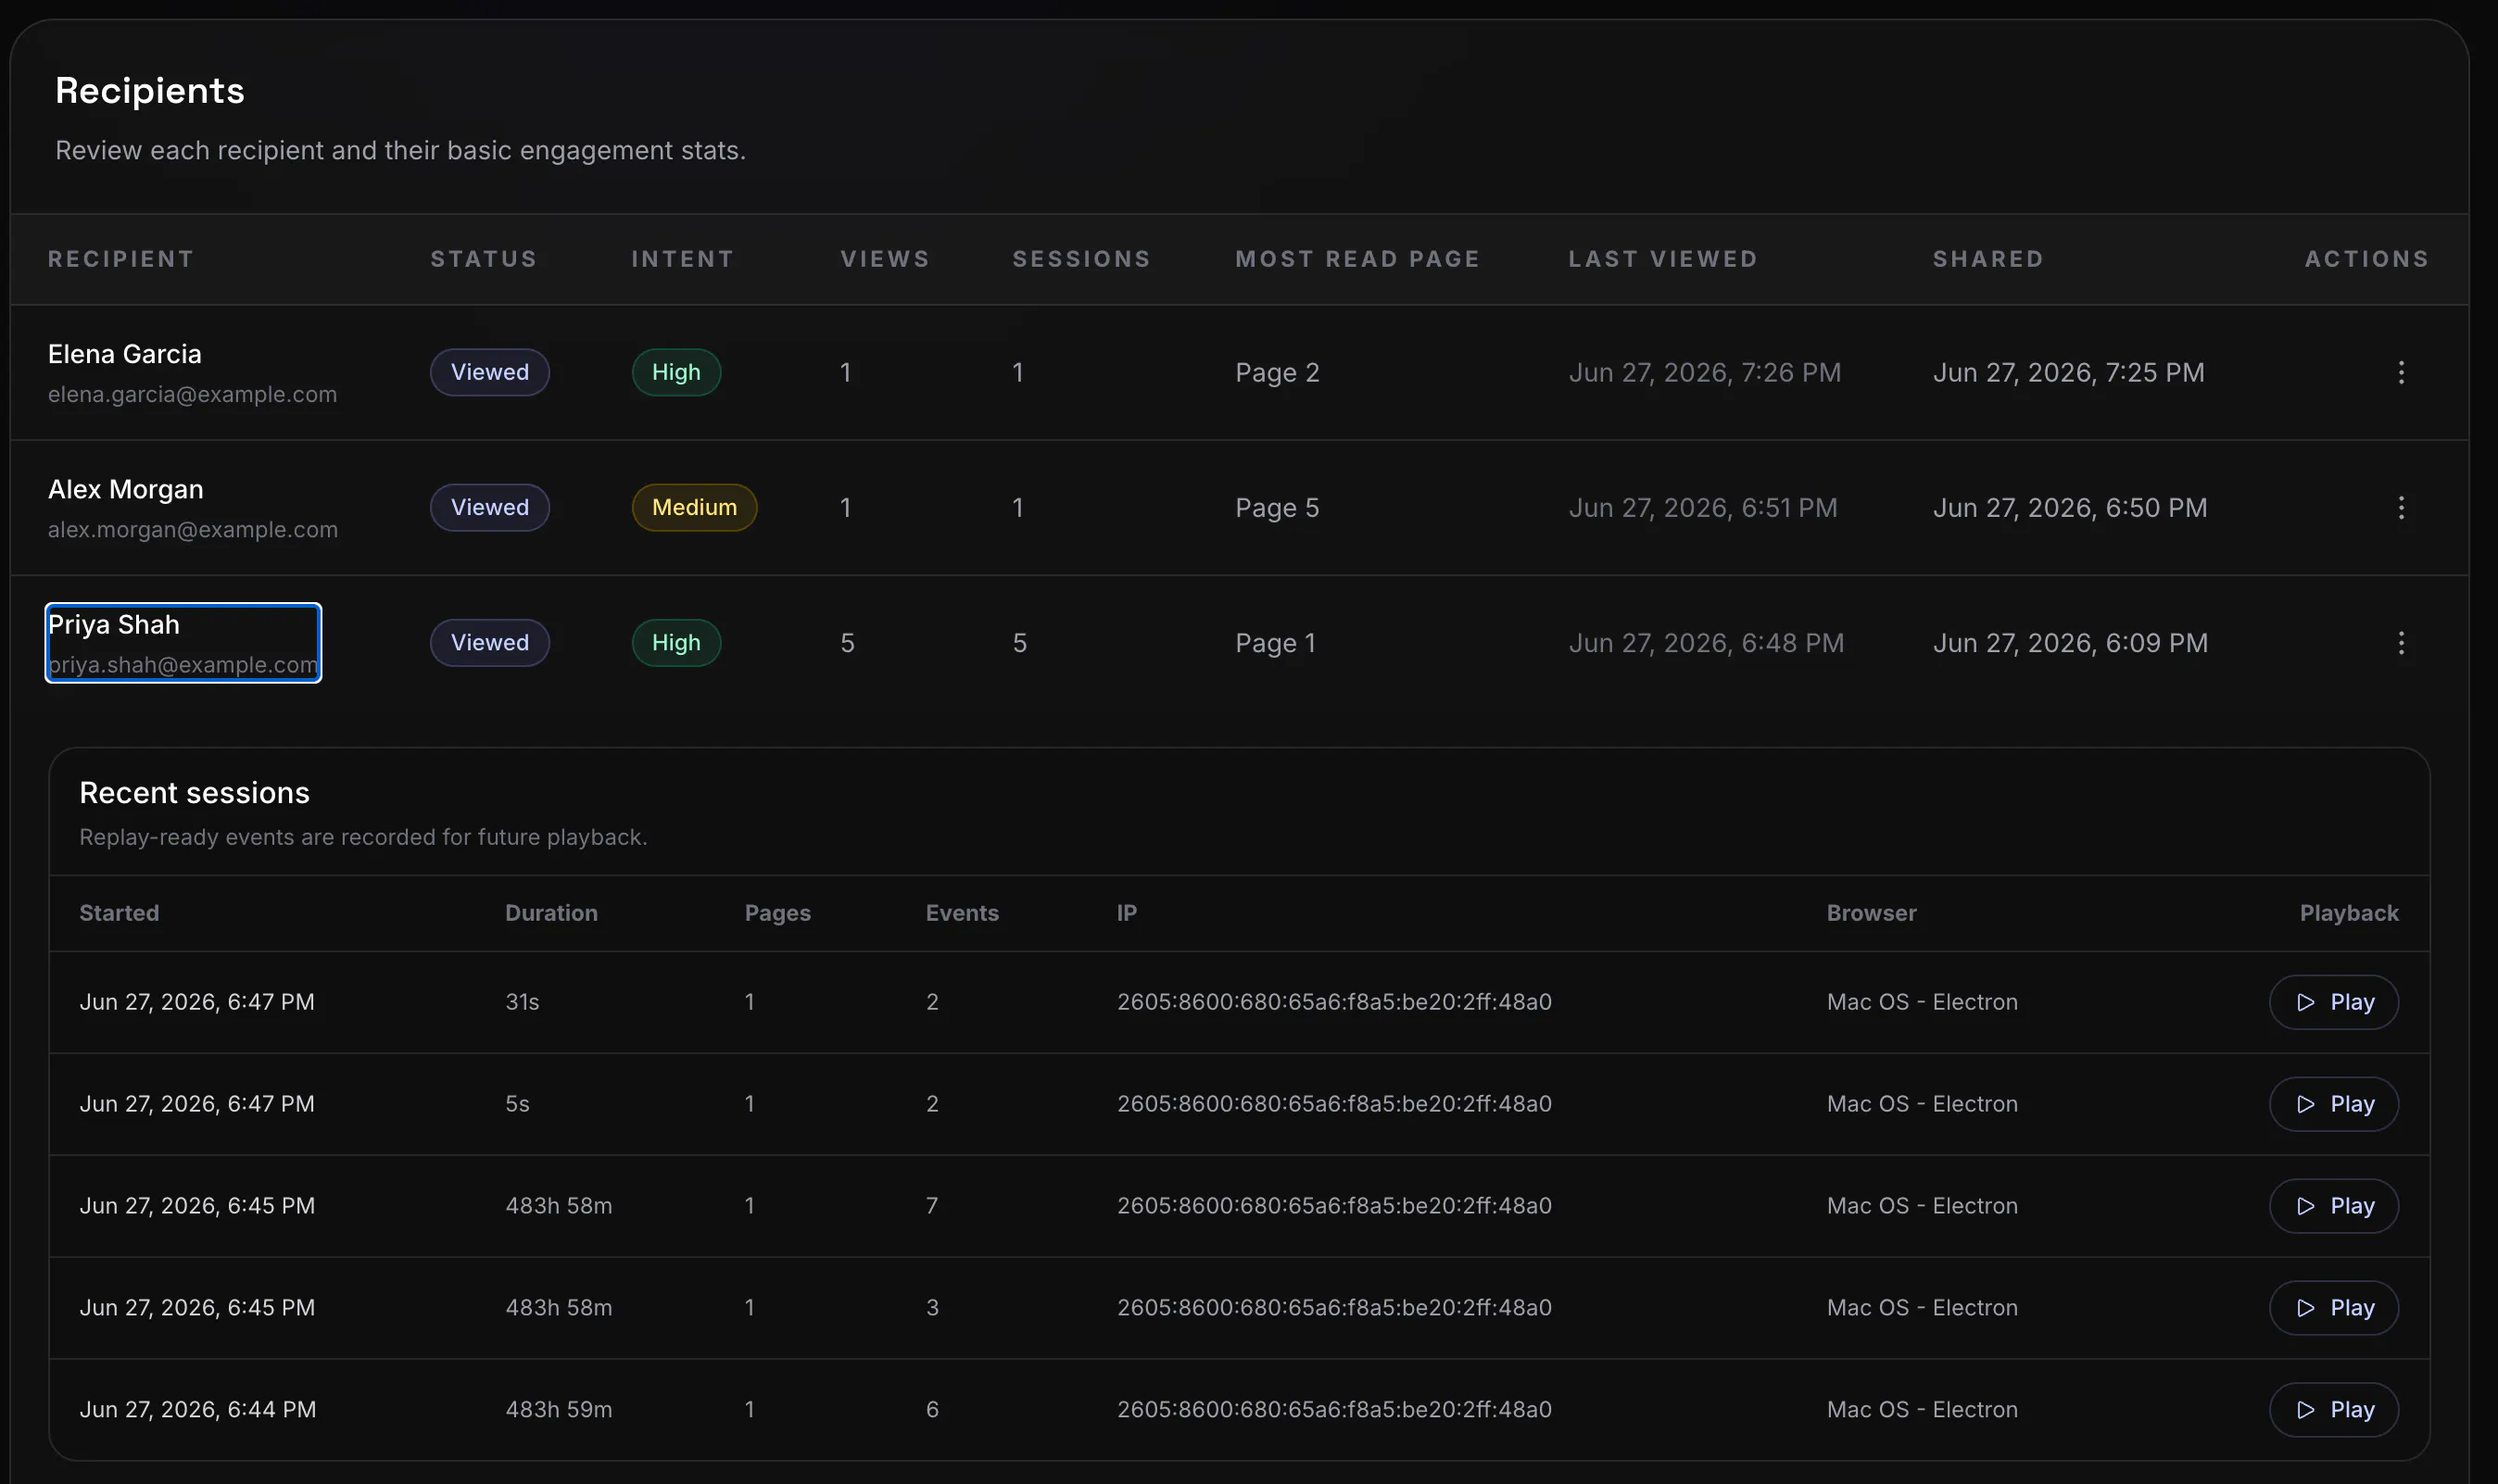Click the IP address in the 6:44 PM session row
The width and height of the screenshot is (2498, 1484).
[x=1334, y=1410]
